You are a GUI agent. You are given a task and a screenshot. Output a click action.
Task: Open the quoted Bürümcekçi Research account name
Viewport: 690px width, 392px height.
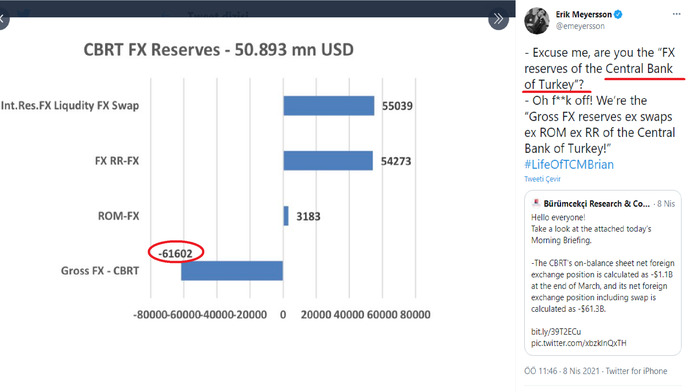596,204
